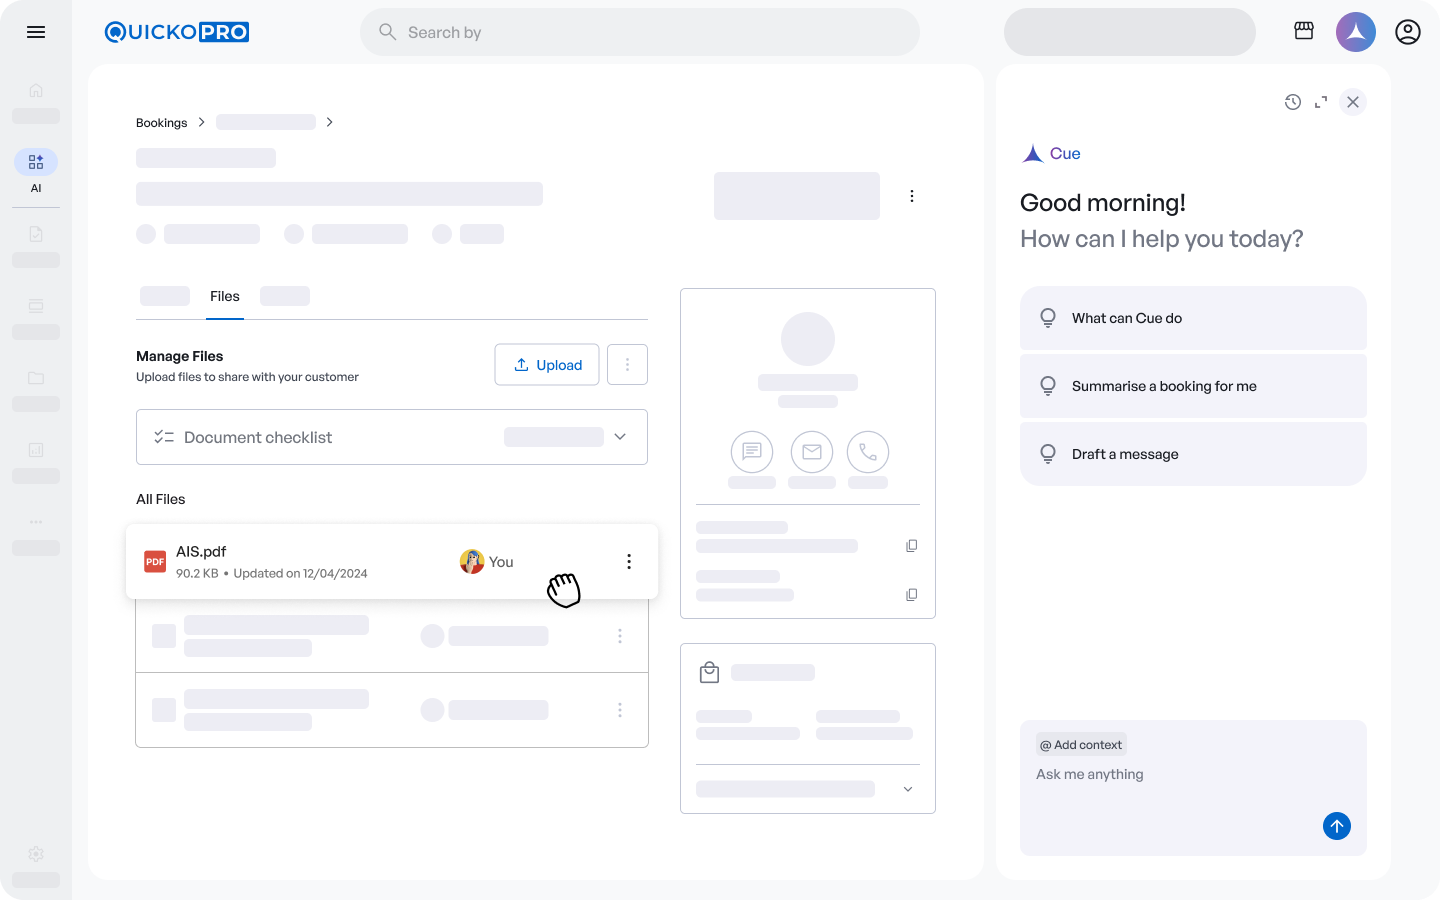The width and height of the screenshot is (1440, 900).
Task: Click the Add context chip
Action: tap(1081, 745)
